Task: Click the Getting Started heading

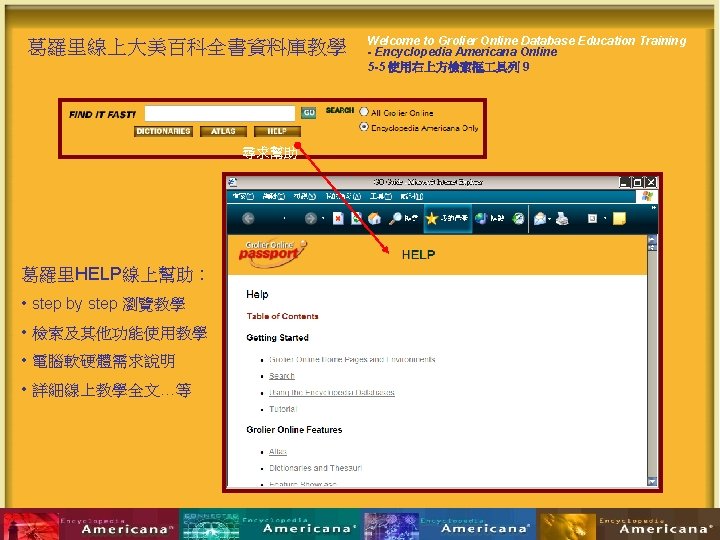Action: [x=277, y=338]
